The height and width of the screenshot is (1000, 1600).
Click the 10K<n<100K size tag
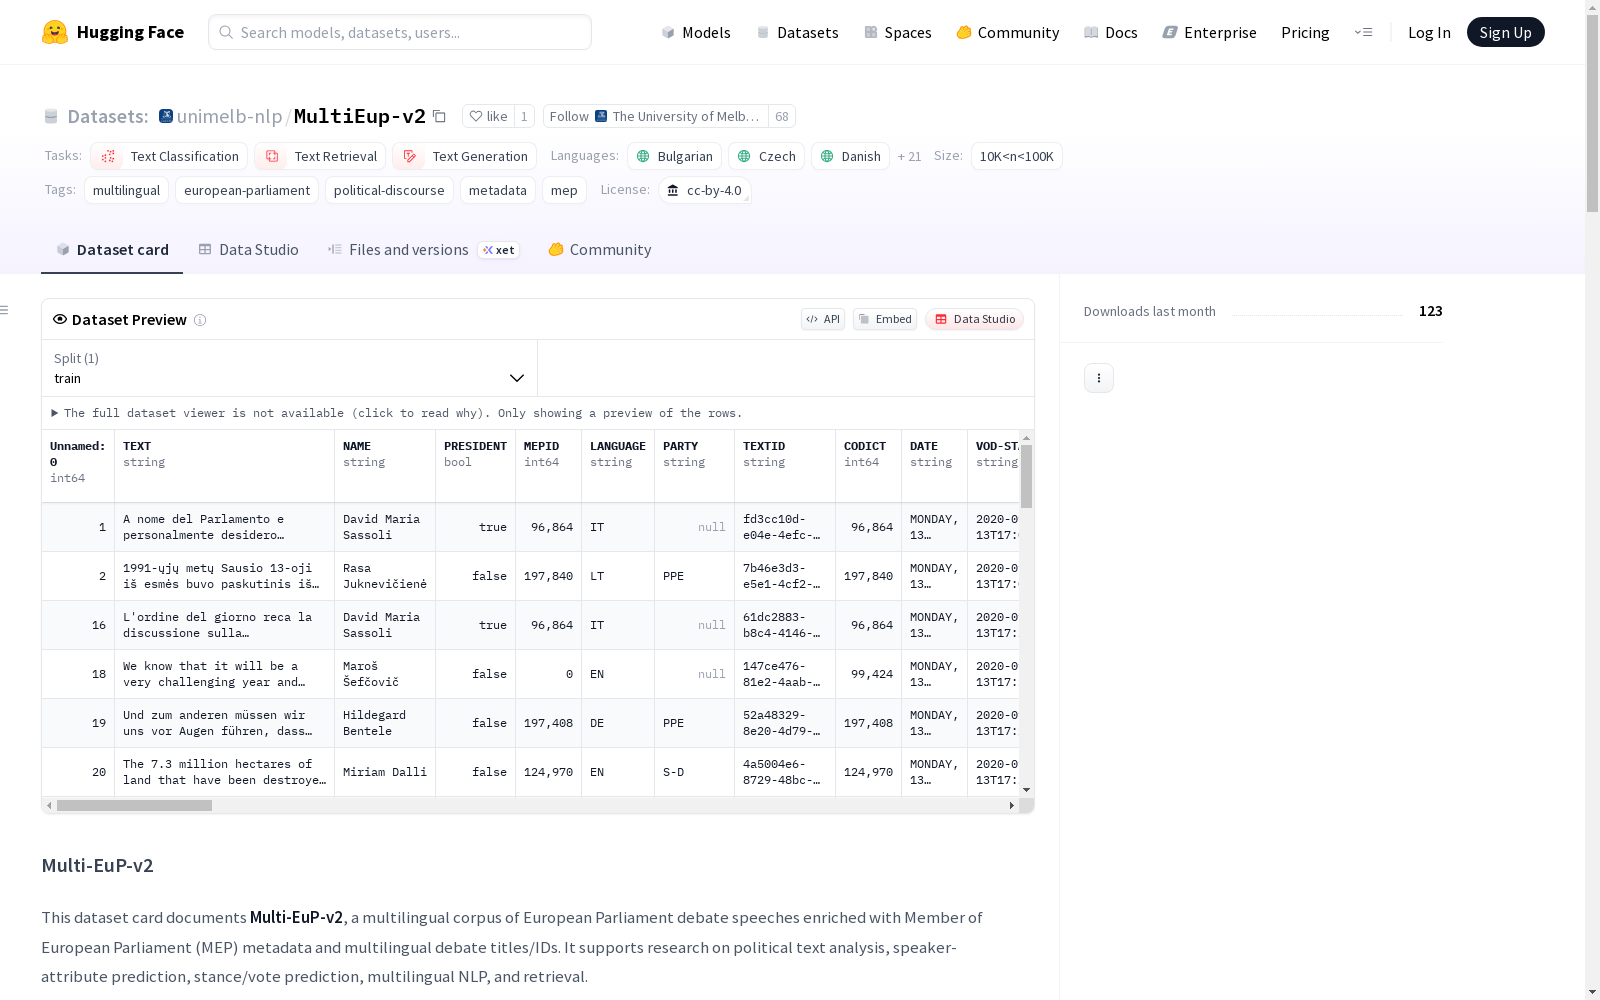(x=1016, y=156)
